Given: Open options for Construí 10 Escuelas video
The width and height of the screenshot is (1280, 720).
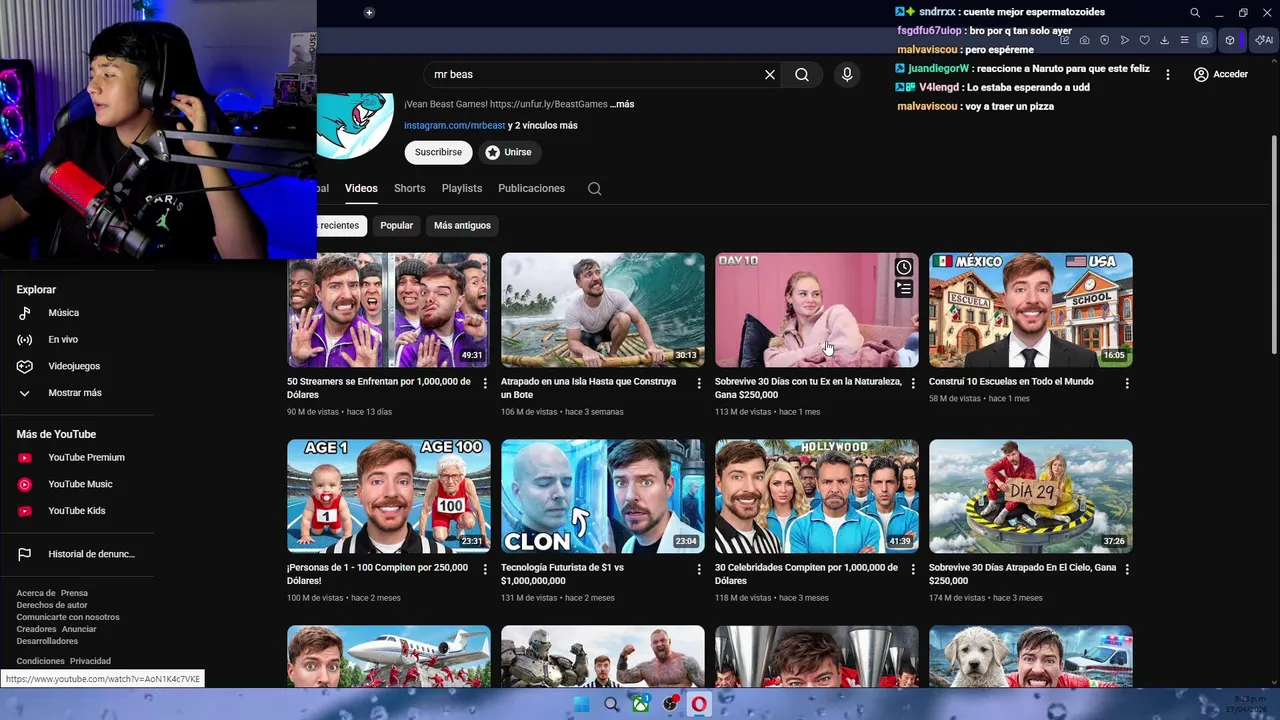Looking at the screenshot, I should coord(1127,383).
